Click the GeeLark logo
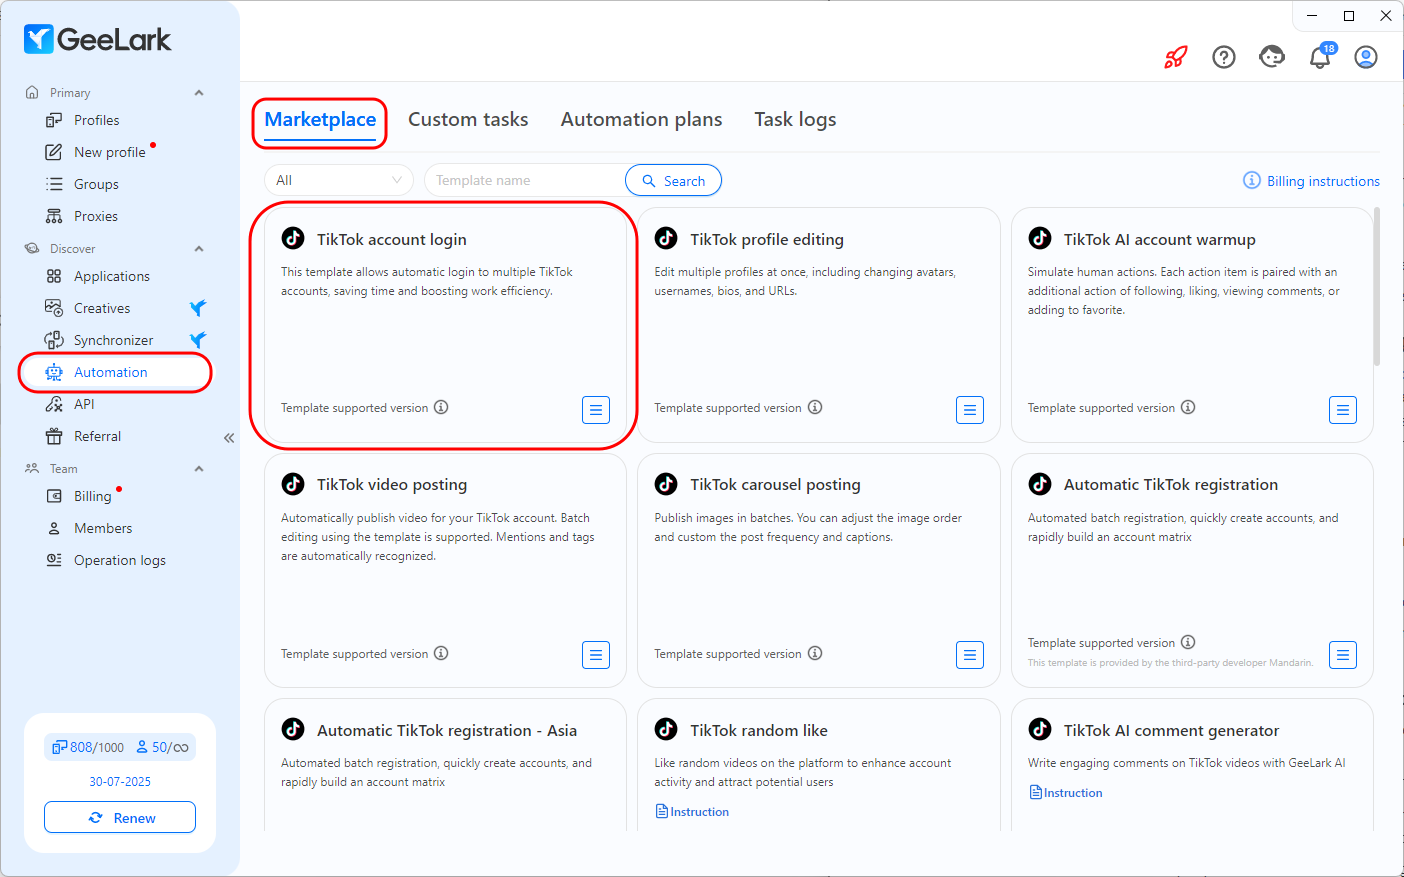 [97, 39]
